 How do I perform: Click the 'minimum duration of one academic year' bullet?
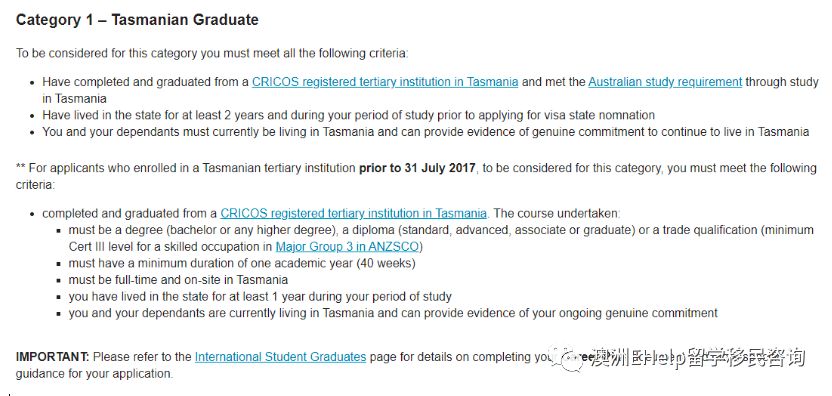tap(242, 263)
